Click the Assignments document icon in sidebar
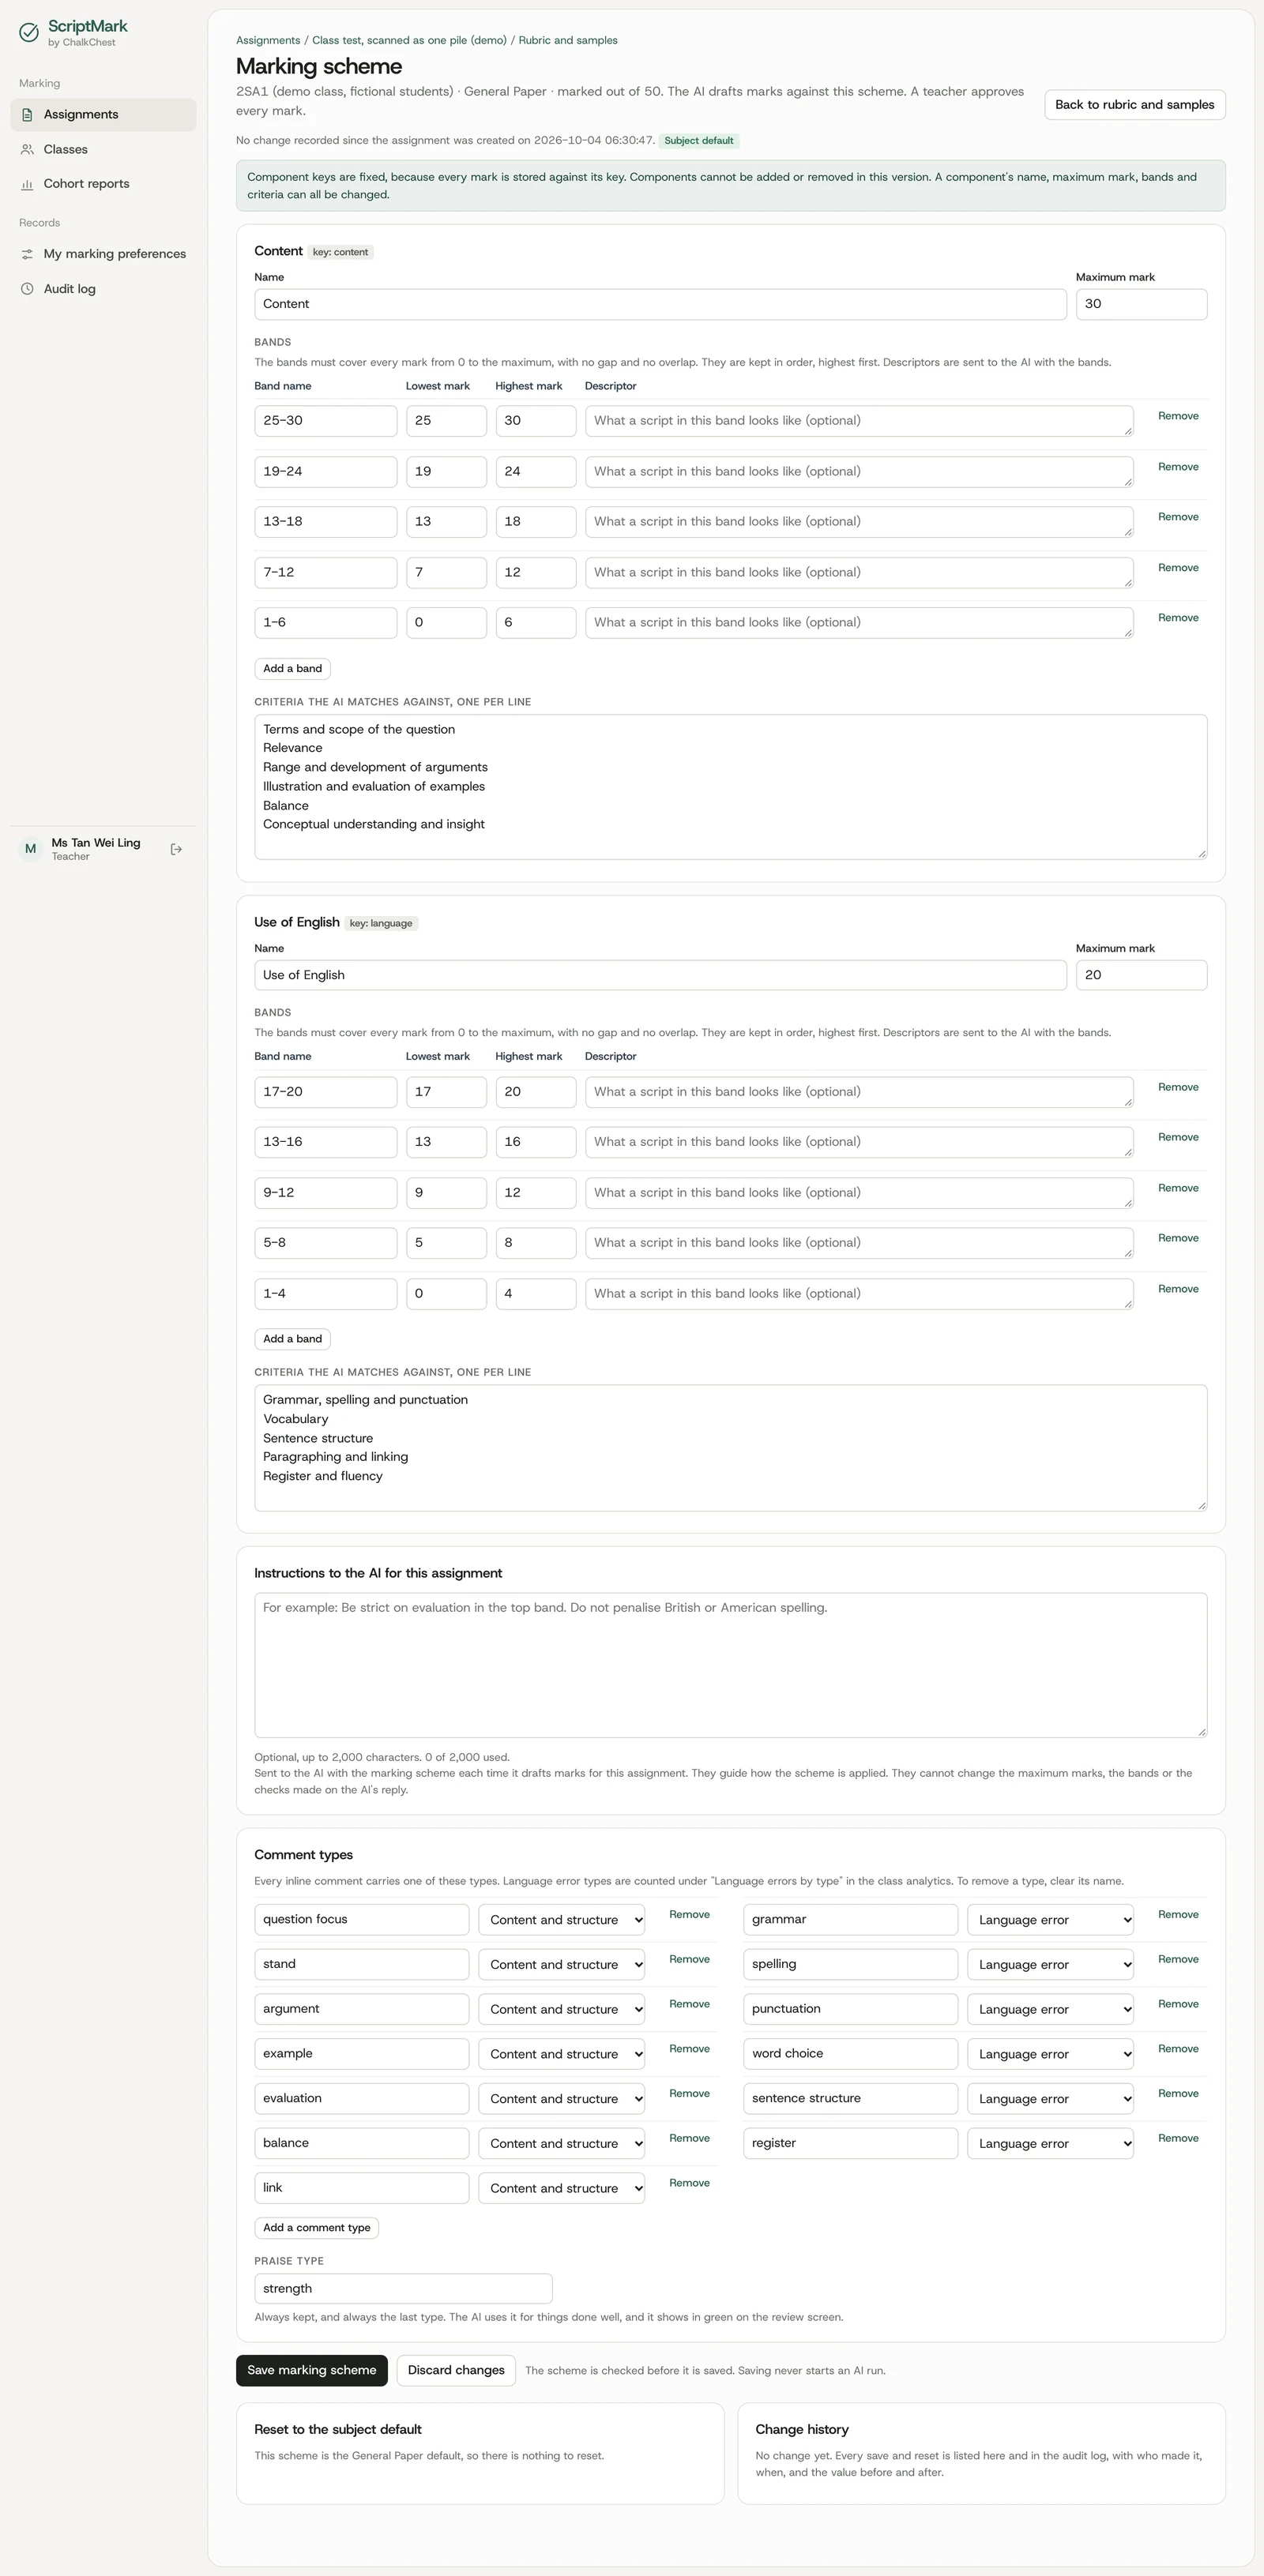Screen dimensions: 1264x2576 27,115
